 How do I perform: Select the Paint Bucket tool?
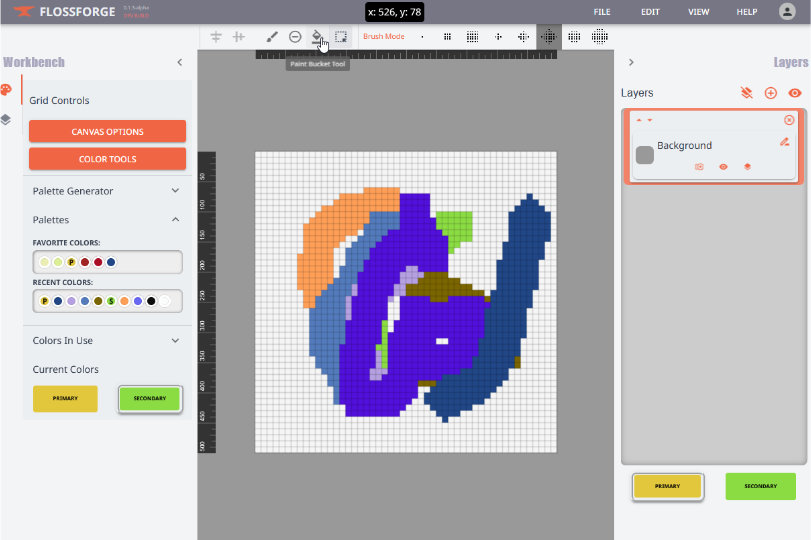[x=317, y=36]
